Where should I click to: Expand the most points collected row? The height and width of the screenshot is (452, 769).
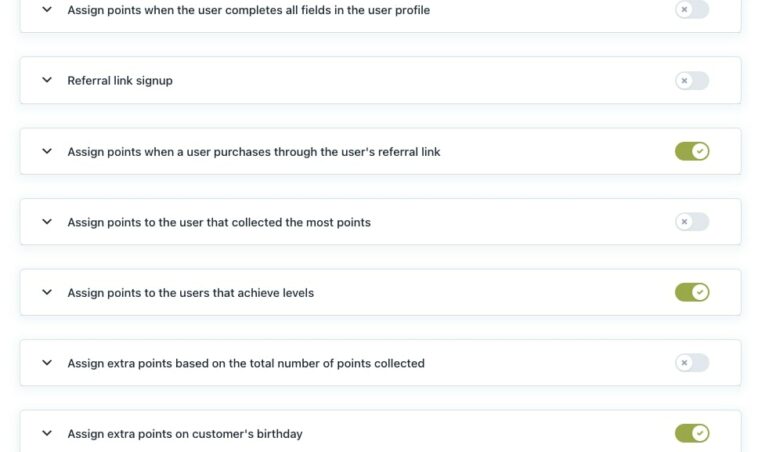[x=47, y=222]
